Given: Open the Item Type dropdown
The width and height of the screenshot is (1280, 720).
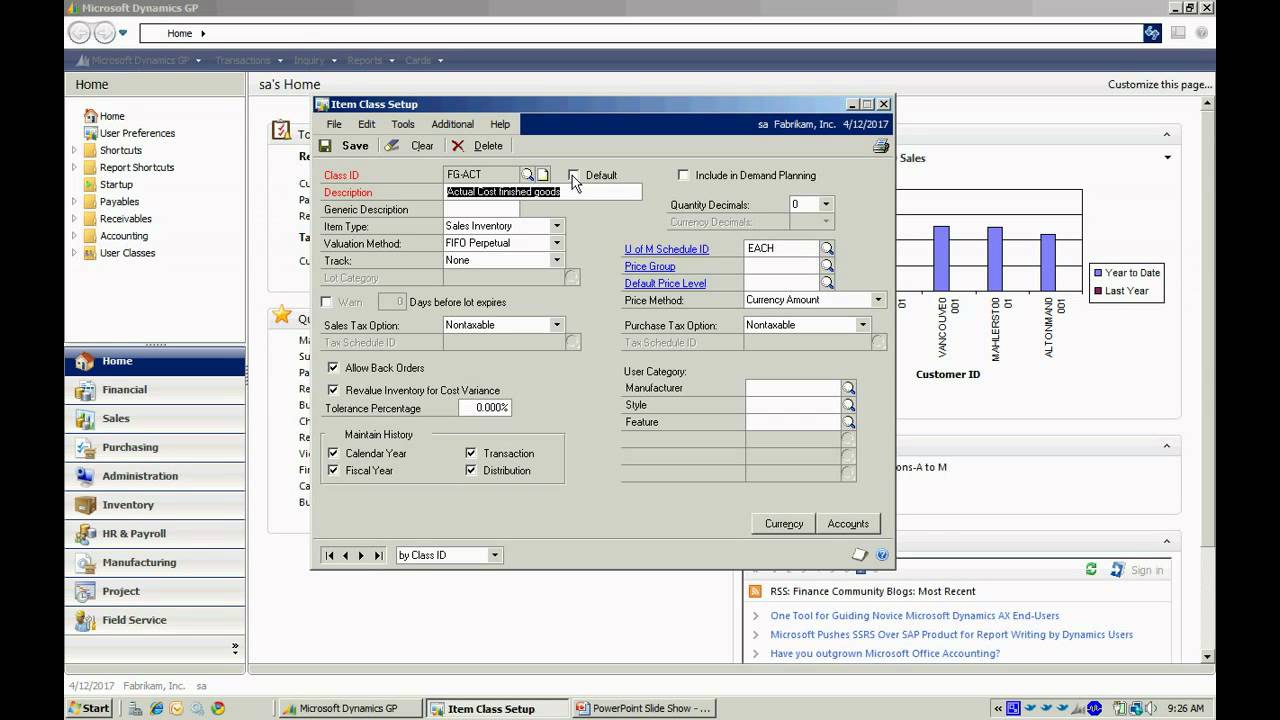Looking at the screenshot, I should coord(557,226).
